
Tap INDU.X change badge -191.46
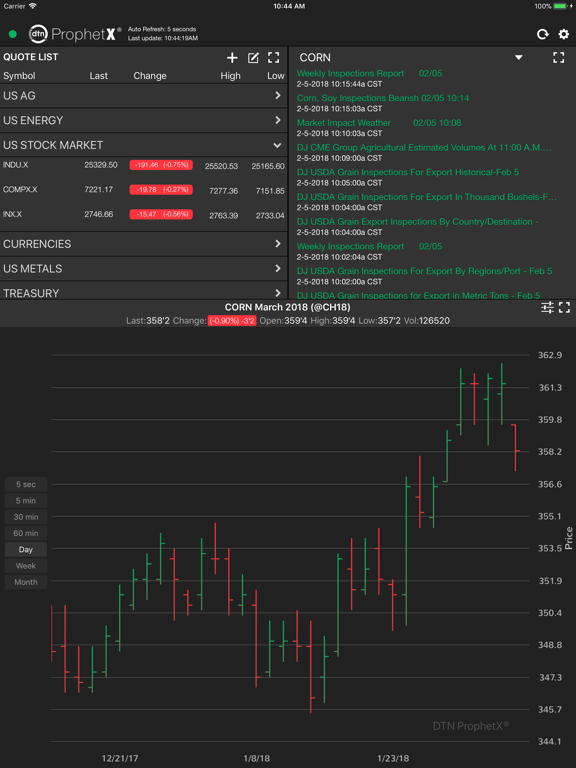point(161,165)
